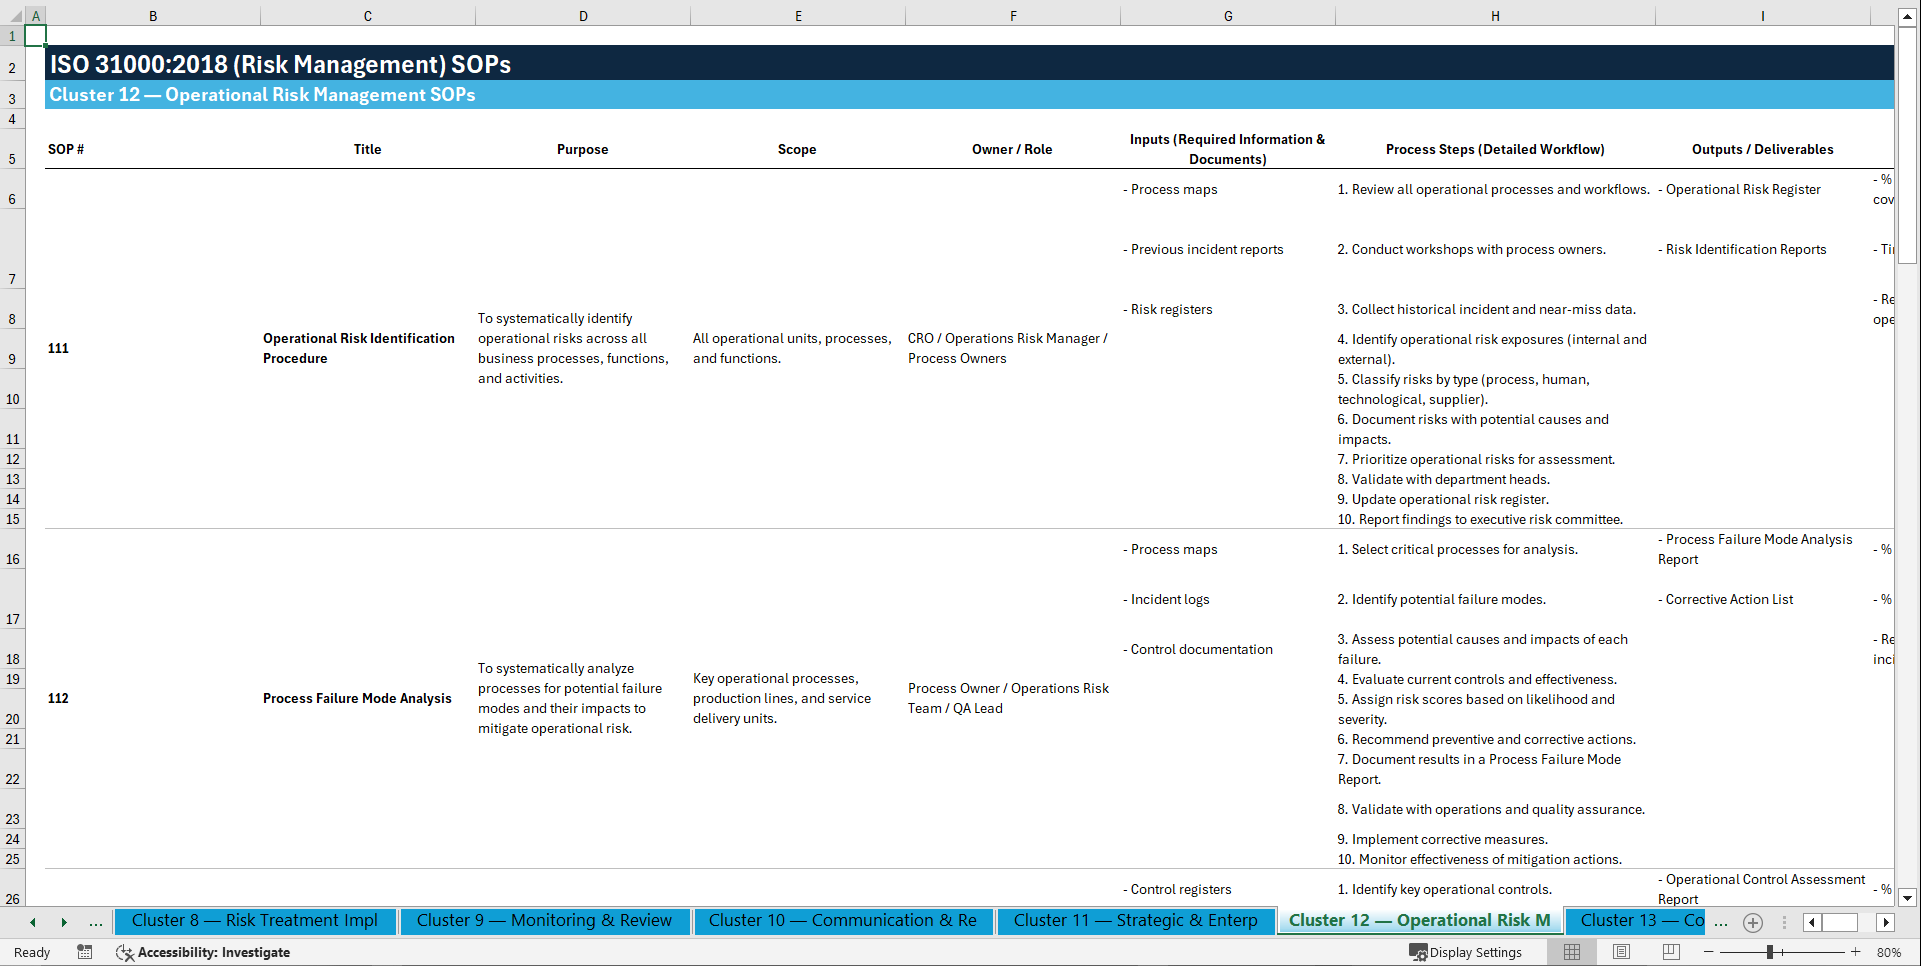Open Page Break Preview view
Viewport: 1921px width, 966px height.
pos(1671,952)
